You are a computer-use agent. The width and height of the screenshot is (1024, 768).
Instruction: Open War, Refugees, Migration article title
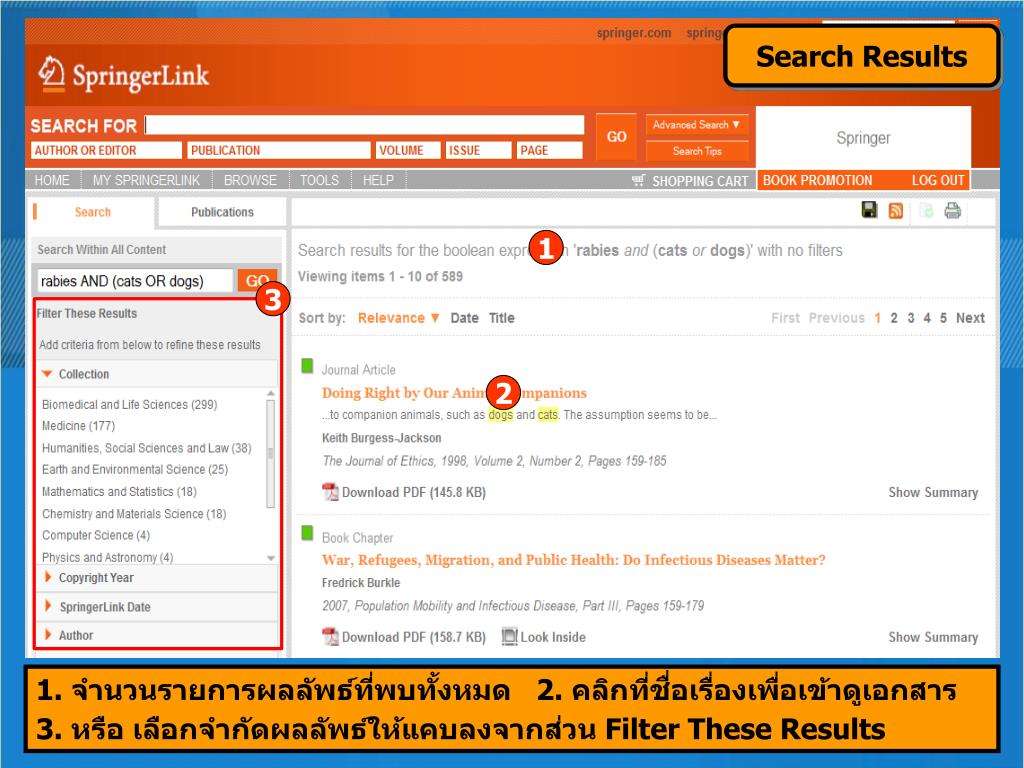(573, 560)
